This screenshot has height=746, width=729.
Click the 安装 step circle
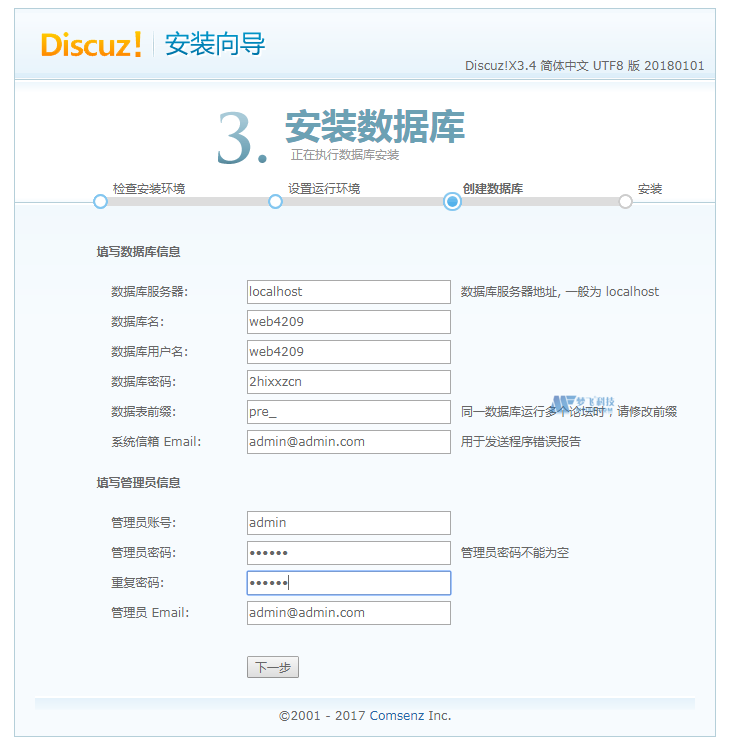pyautogui.click(x=626, y=202)
